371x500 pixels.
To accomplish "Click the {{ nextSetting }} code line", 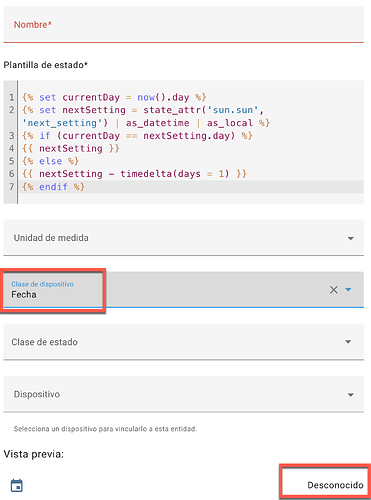I will [71, 148].
